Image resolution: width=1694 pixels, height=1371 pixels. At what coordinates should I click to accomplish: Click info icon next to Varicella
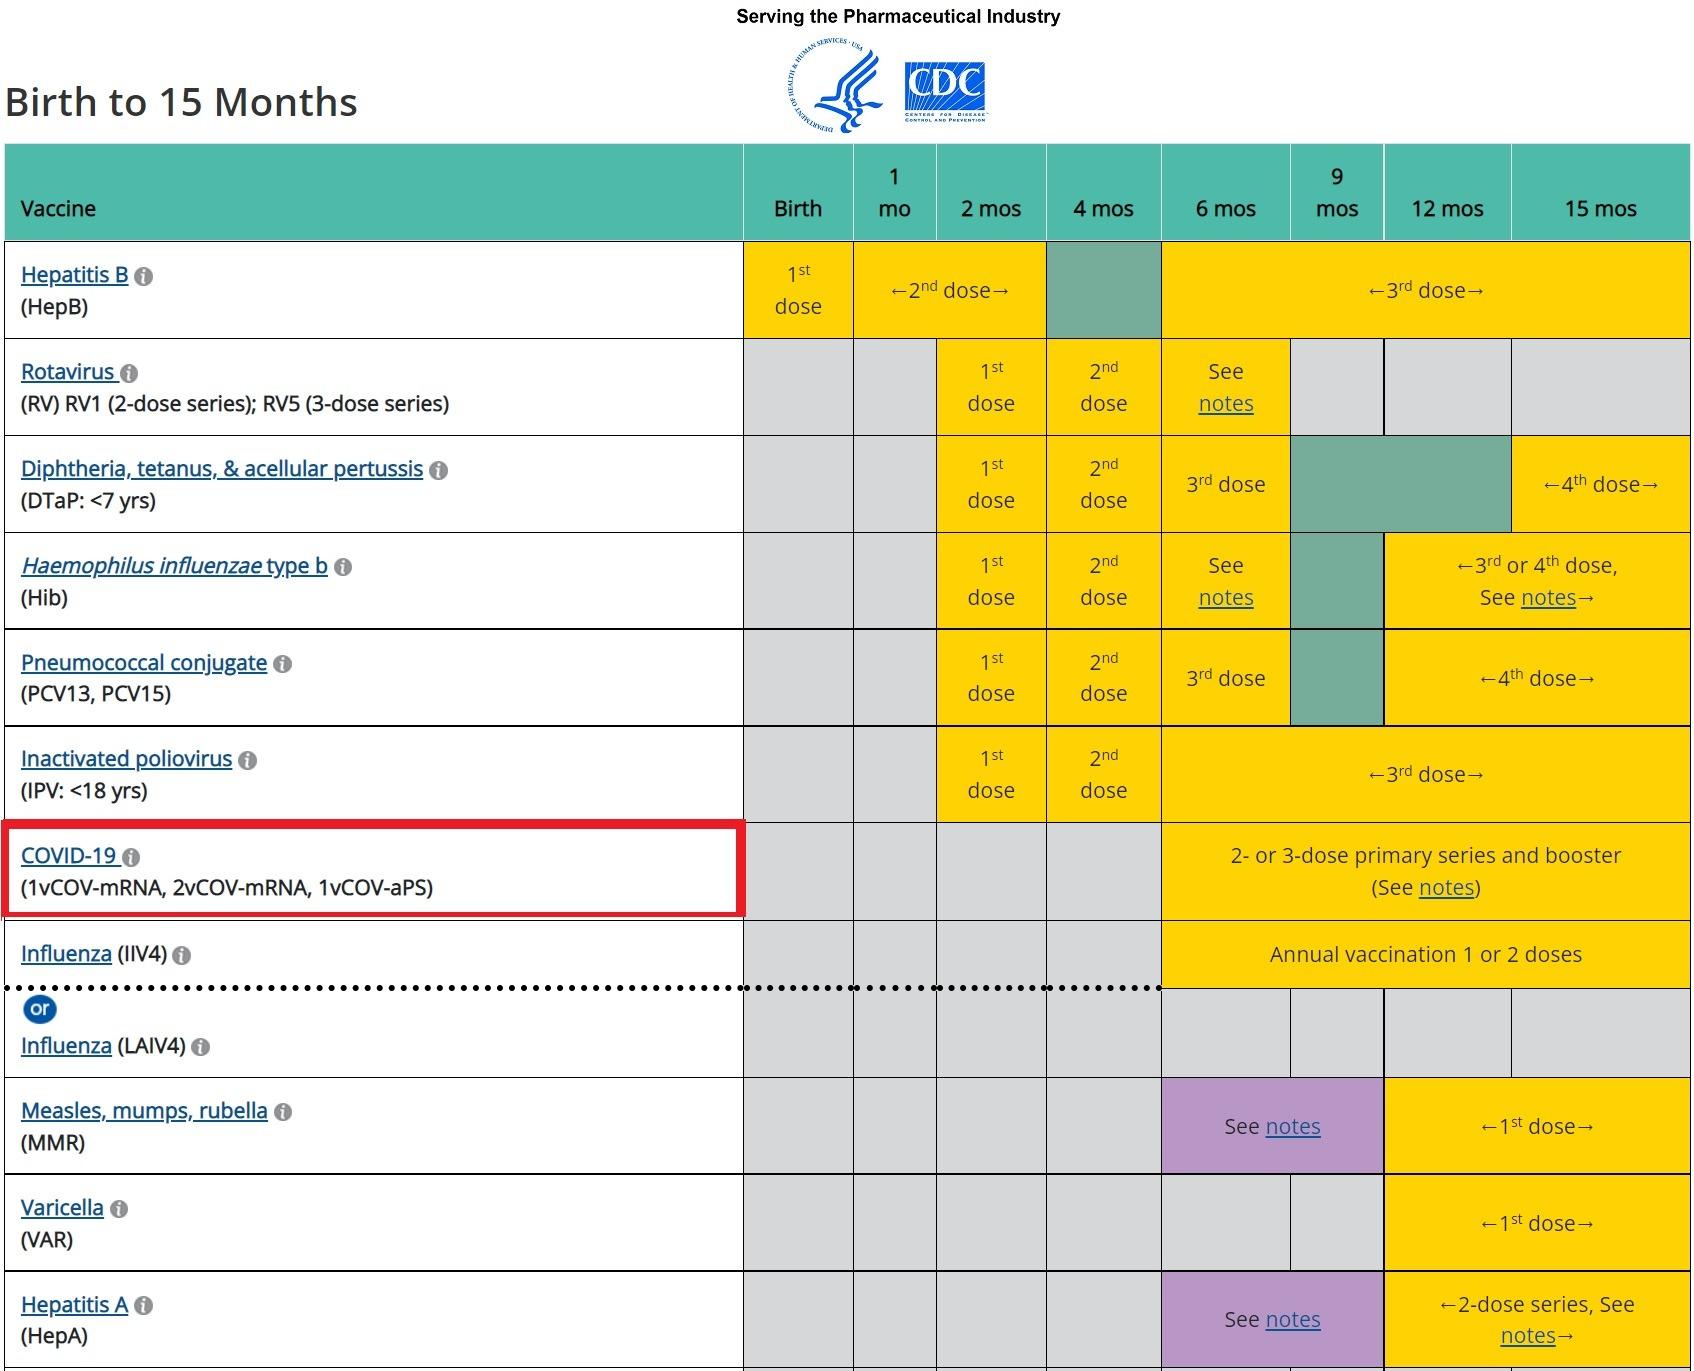(119, 1209)
